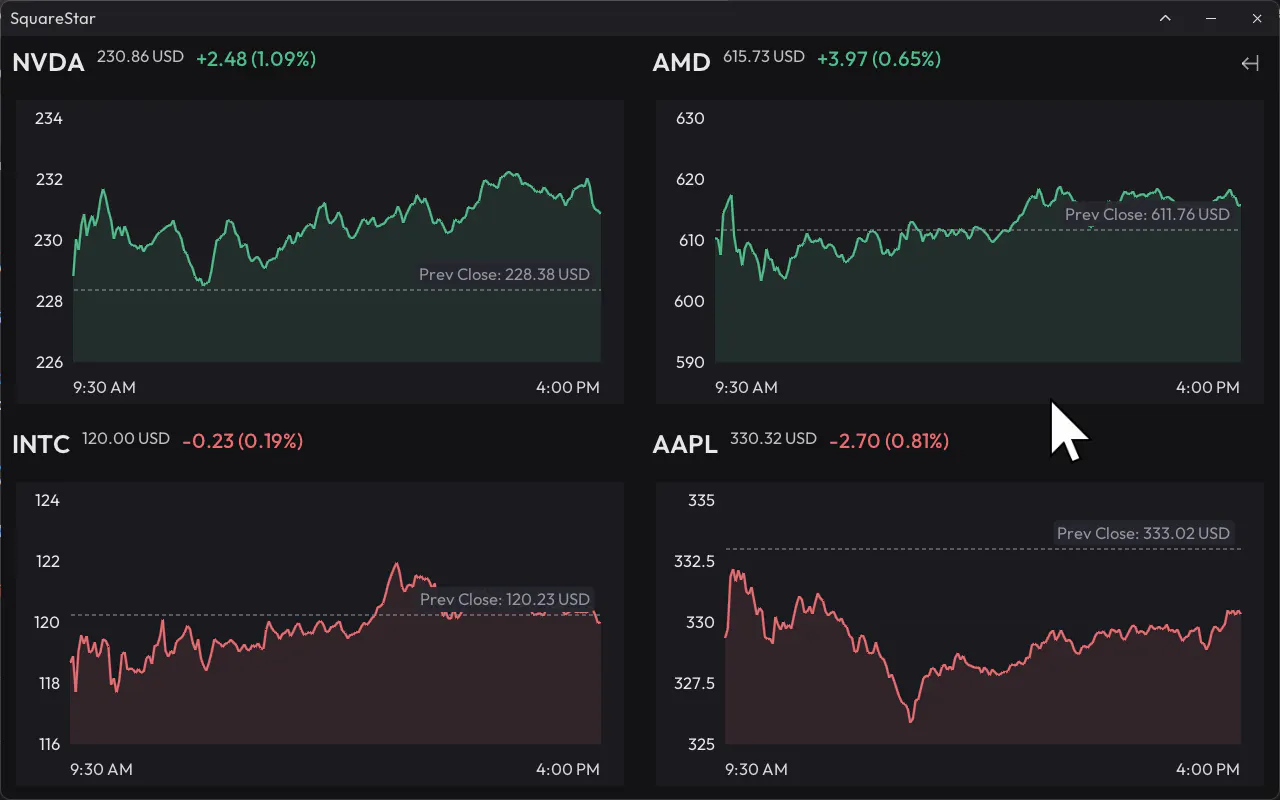This screenshot has width=1280, height=800.
Task: Click the 590 axis label on AMD chart
Action: (x=690, y=362)
